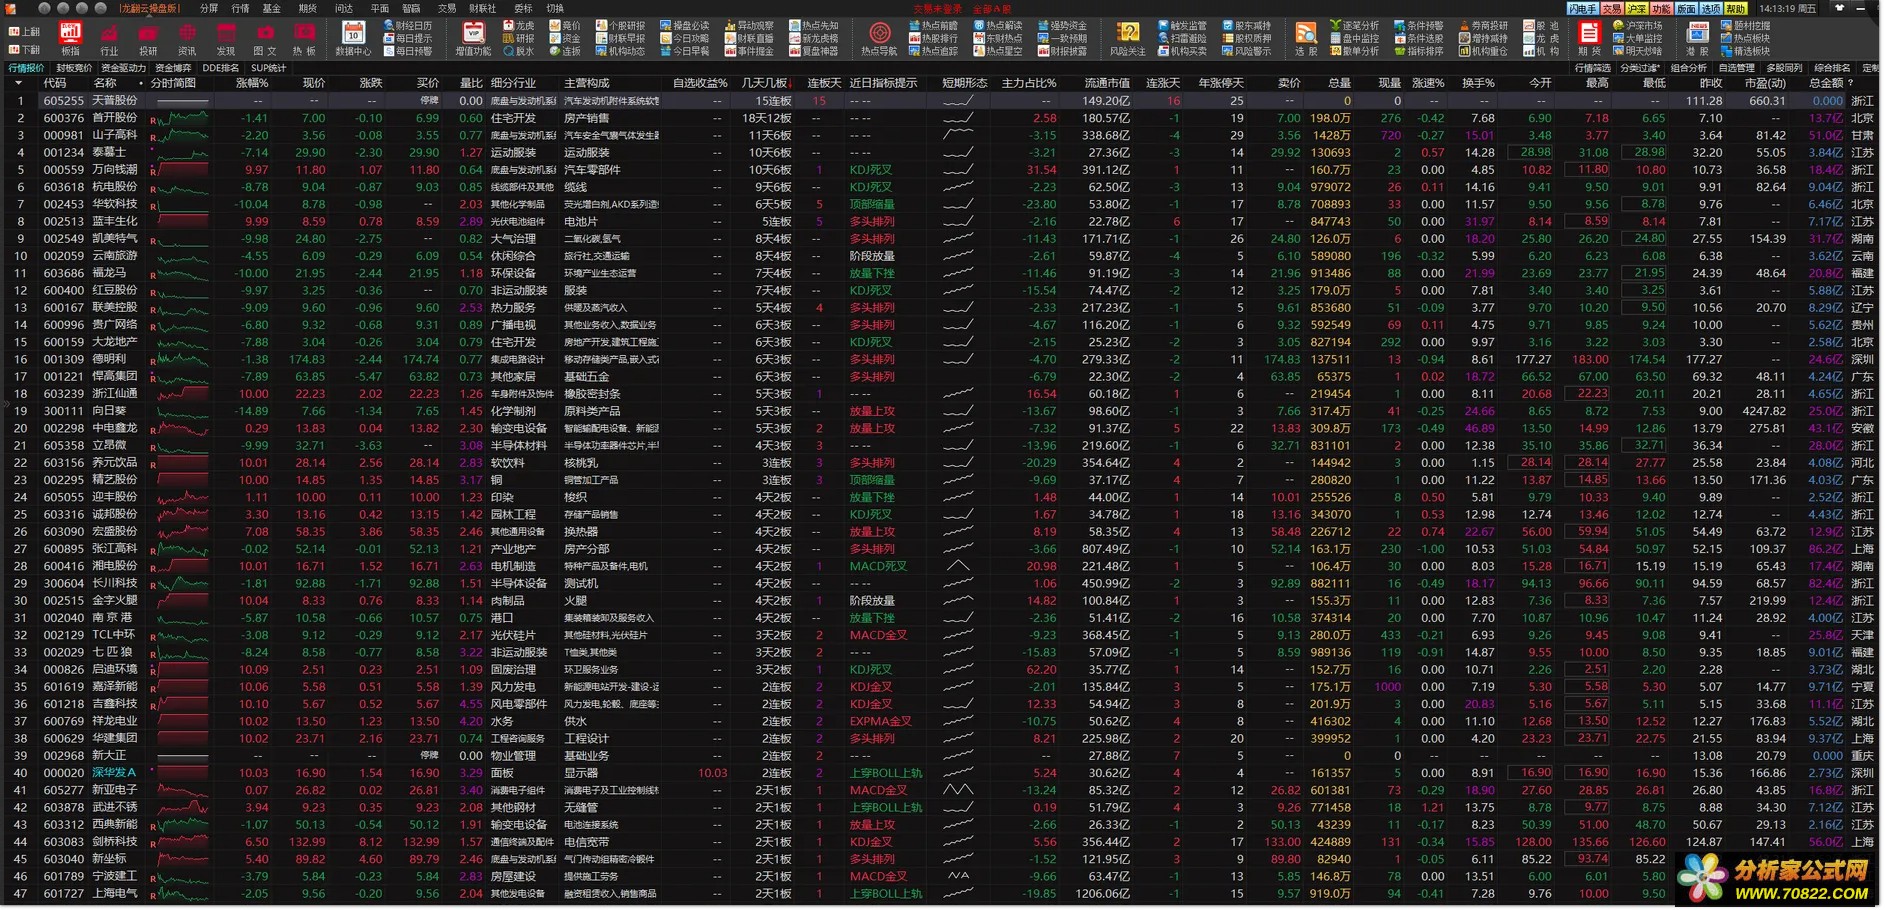Click the 上翻 page-up icon
The width and height of the screenshot is (1885, 910).
pos(25,32)
